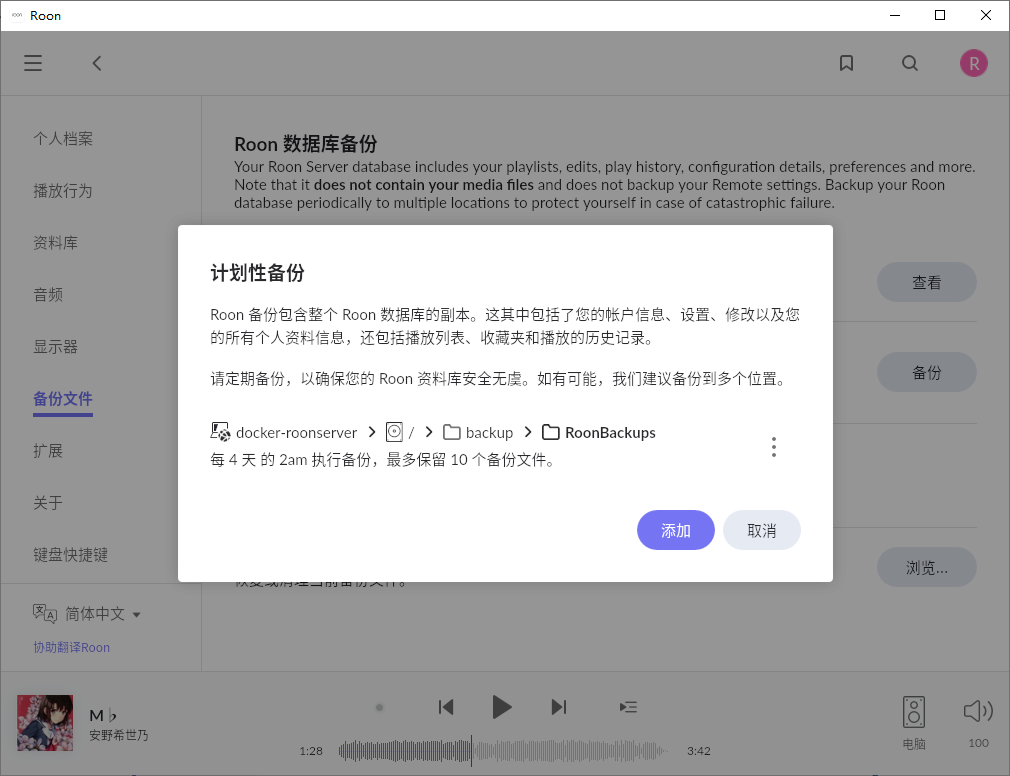Screen dimensions: 1010x776
Task: Click the 计划性备份 dialog heading
Action: (258, 273)
